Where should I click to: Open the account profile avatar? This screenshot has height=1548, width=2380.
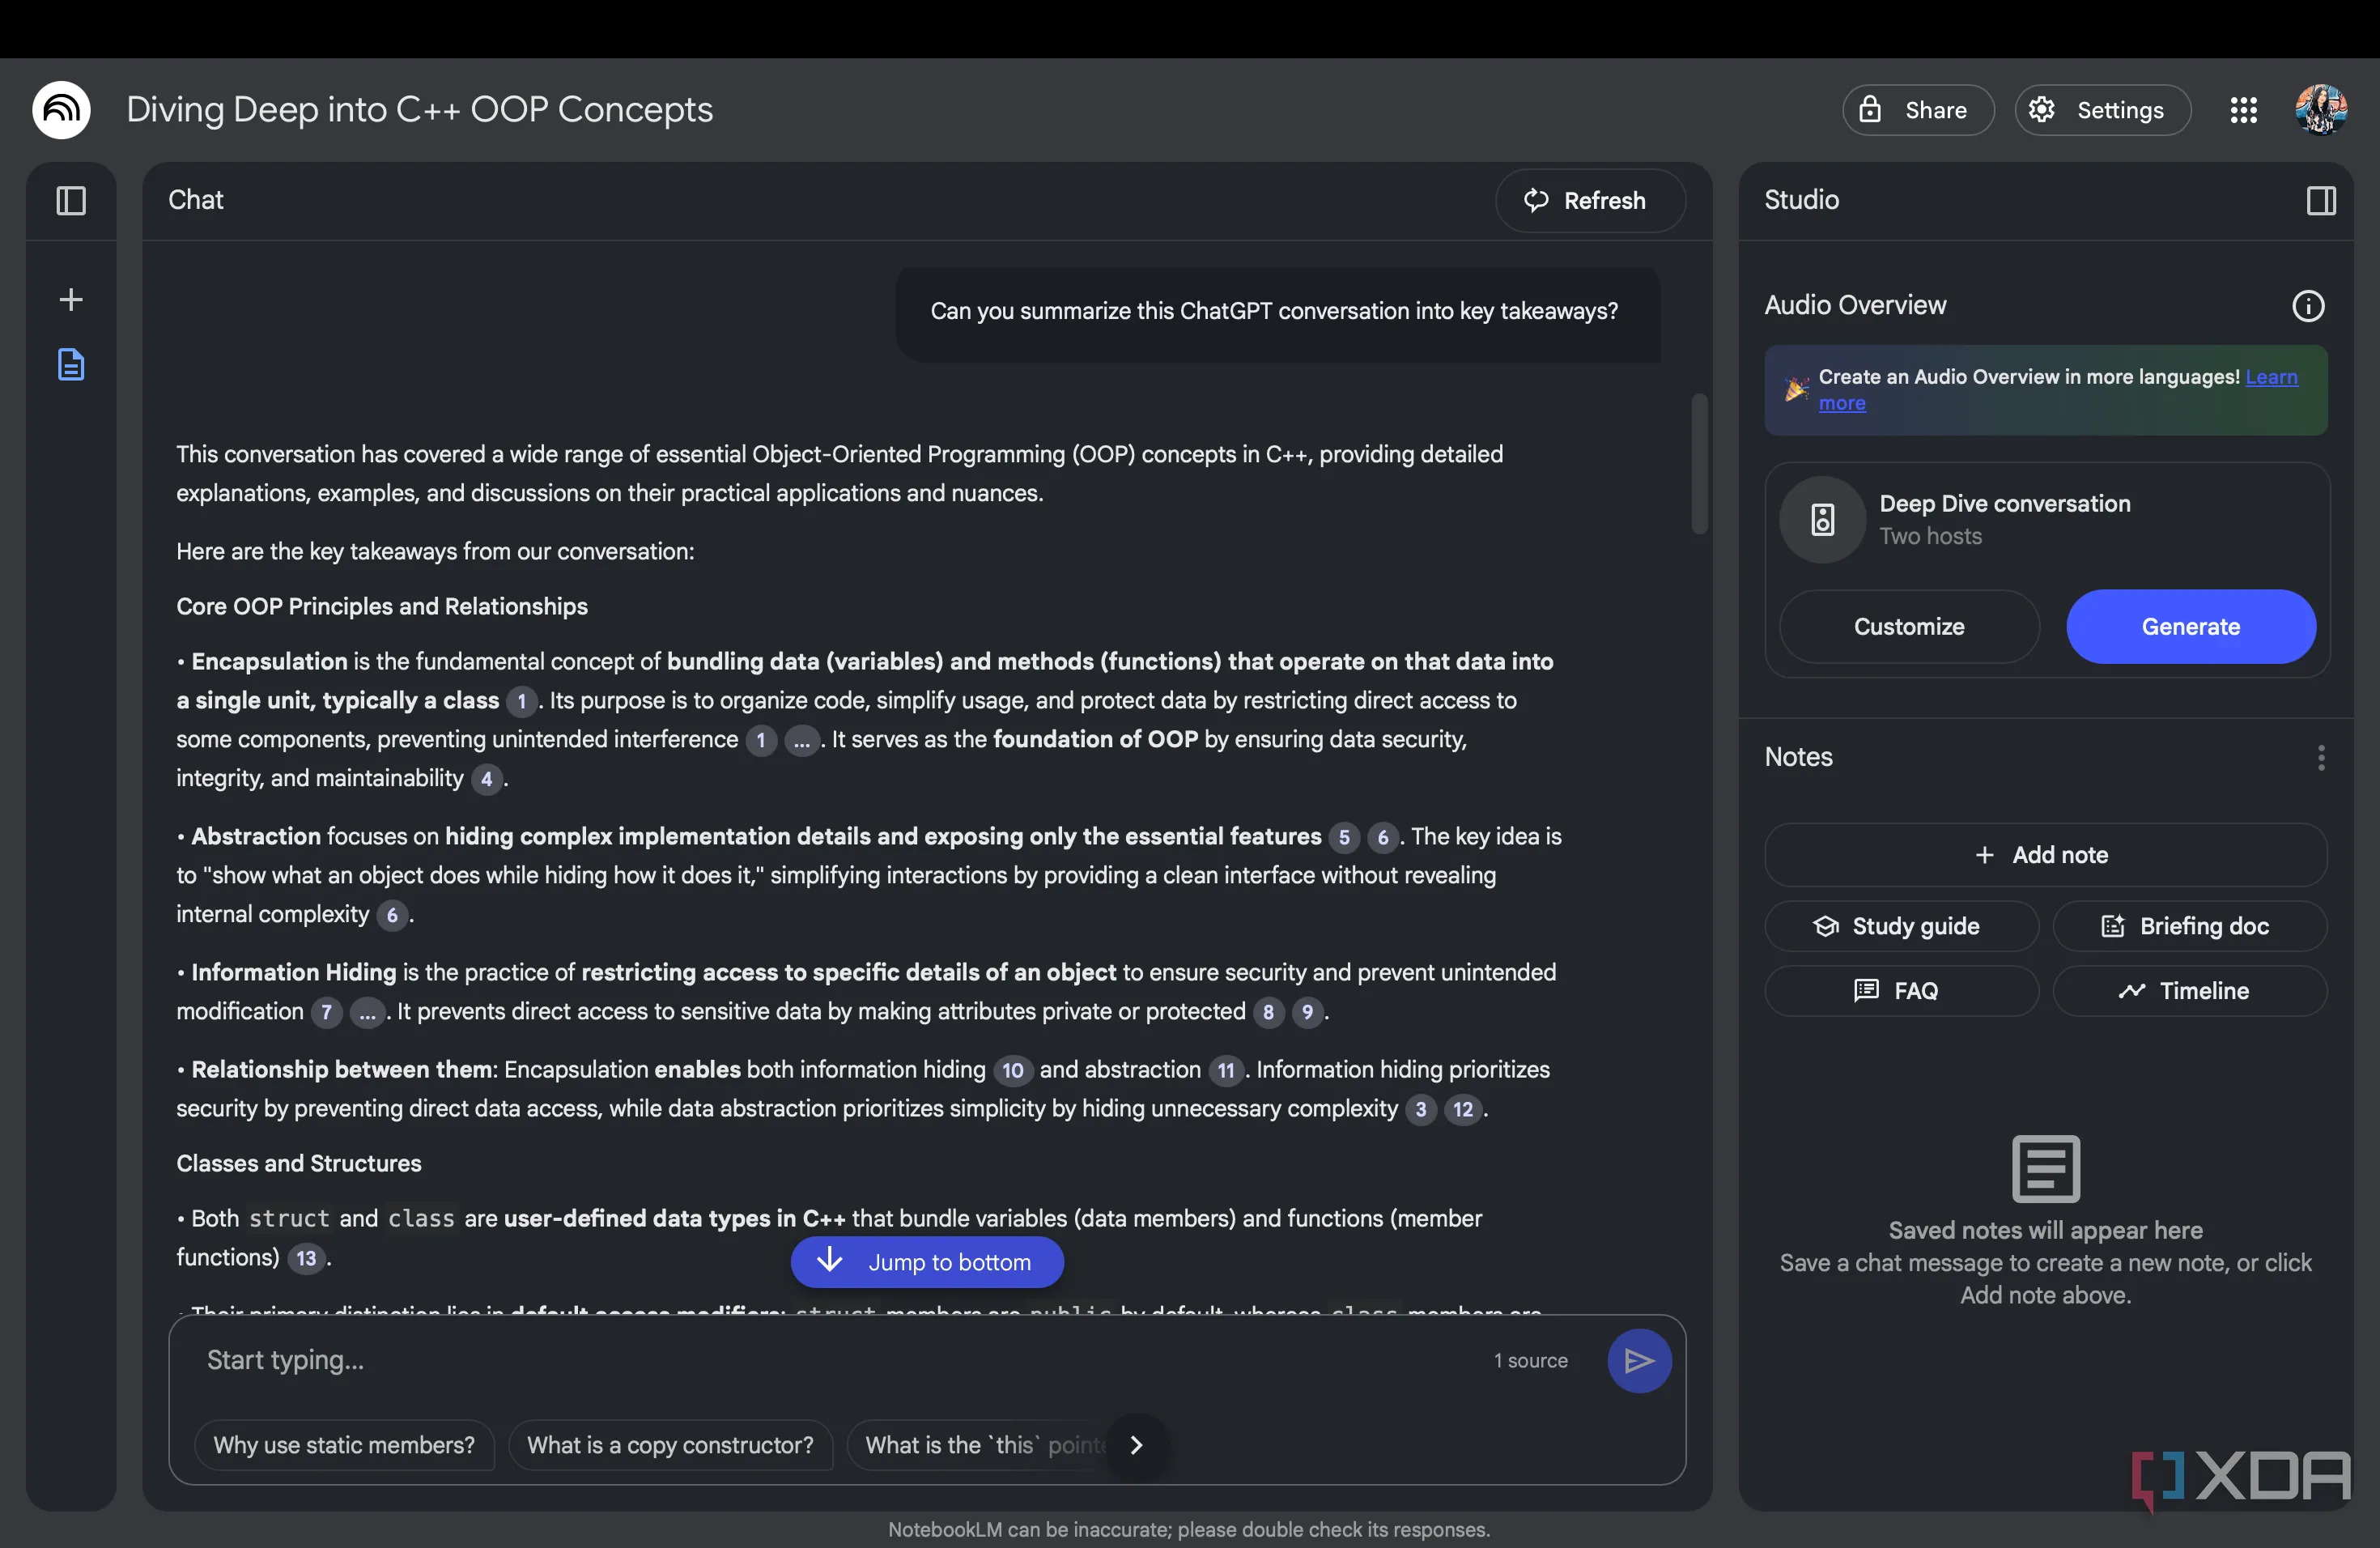(2321, 109)
